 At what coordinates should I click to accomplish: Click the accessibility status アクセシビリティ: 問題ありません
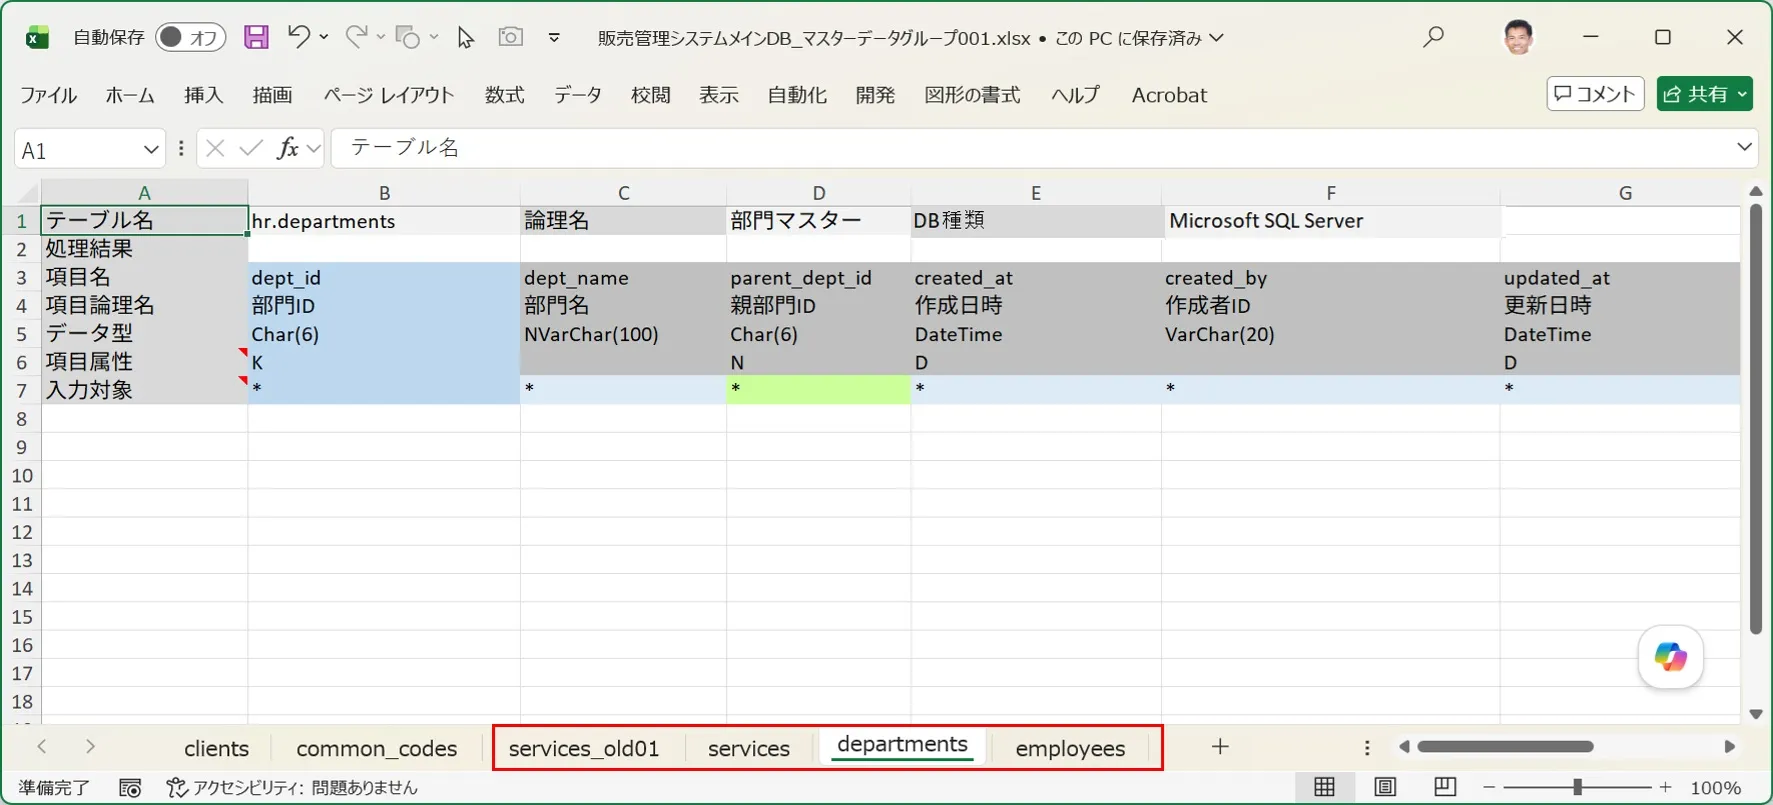(292, 788)
